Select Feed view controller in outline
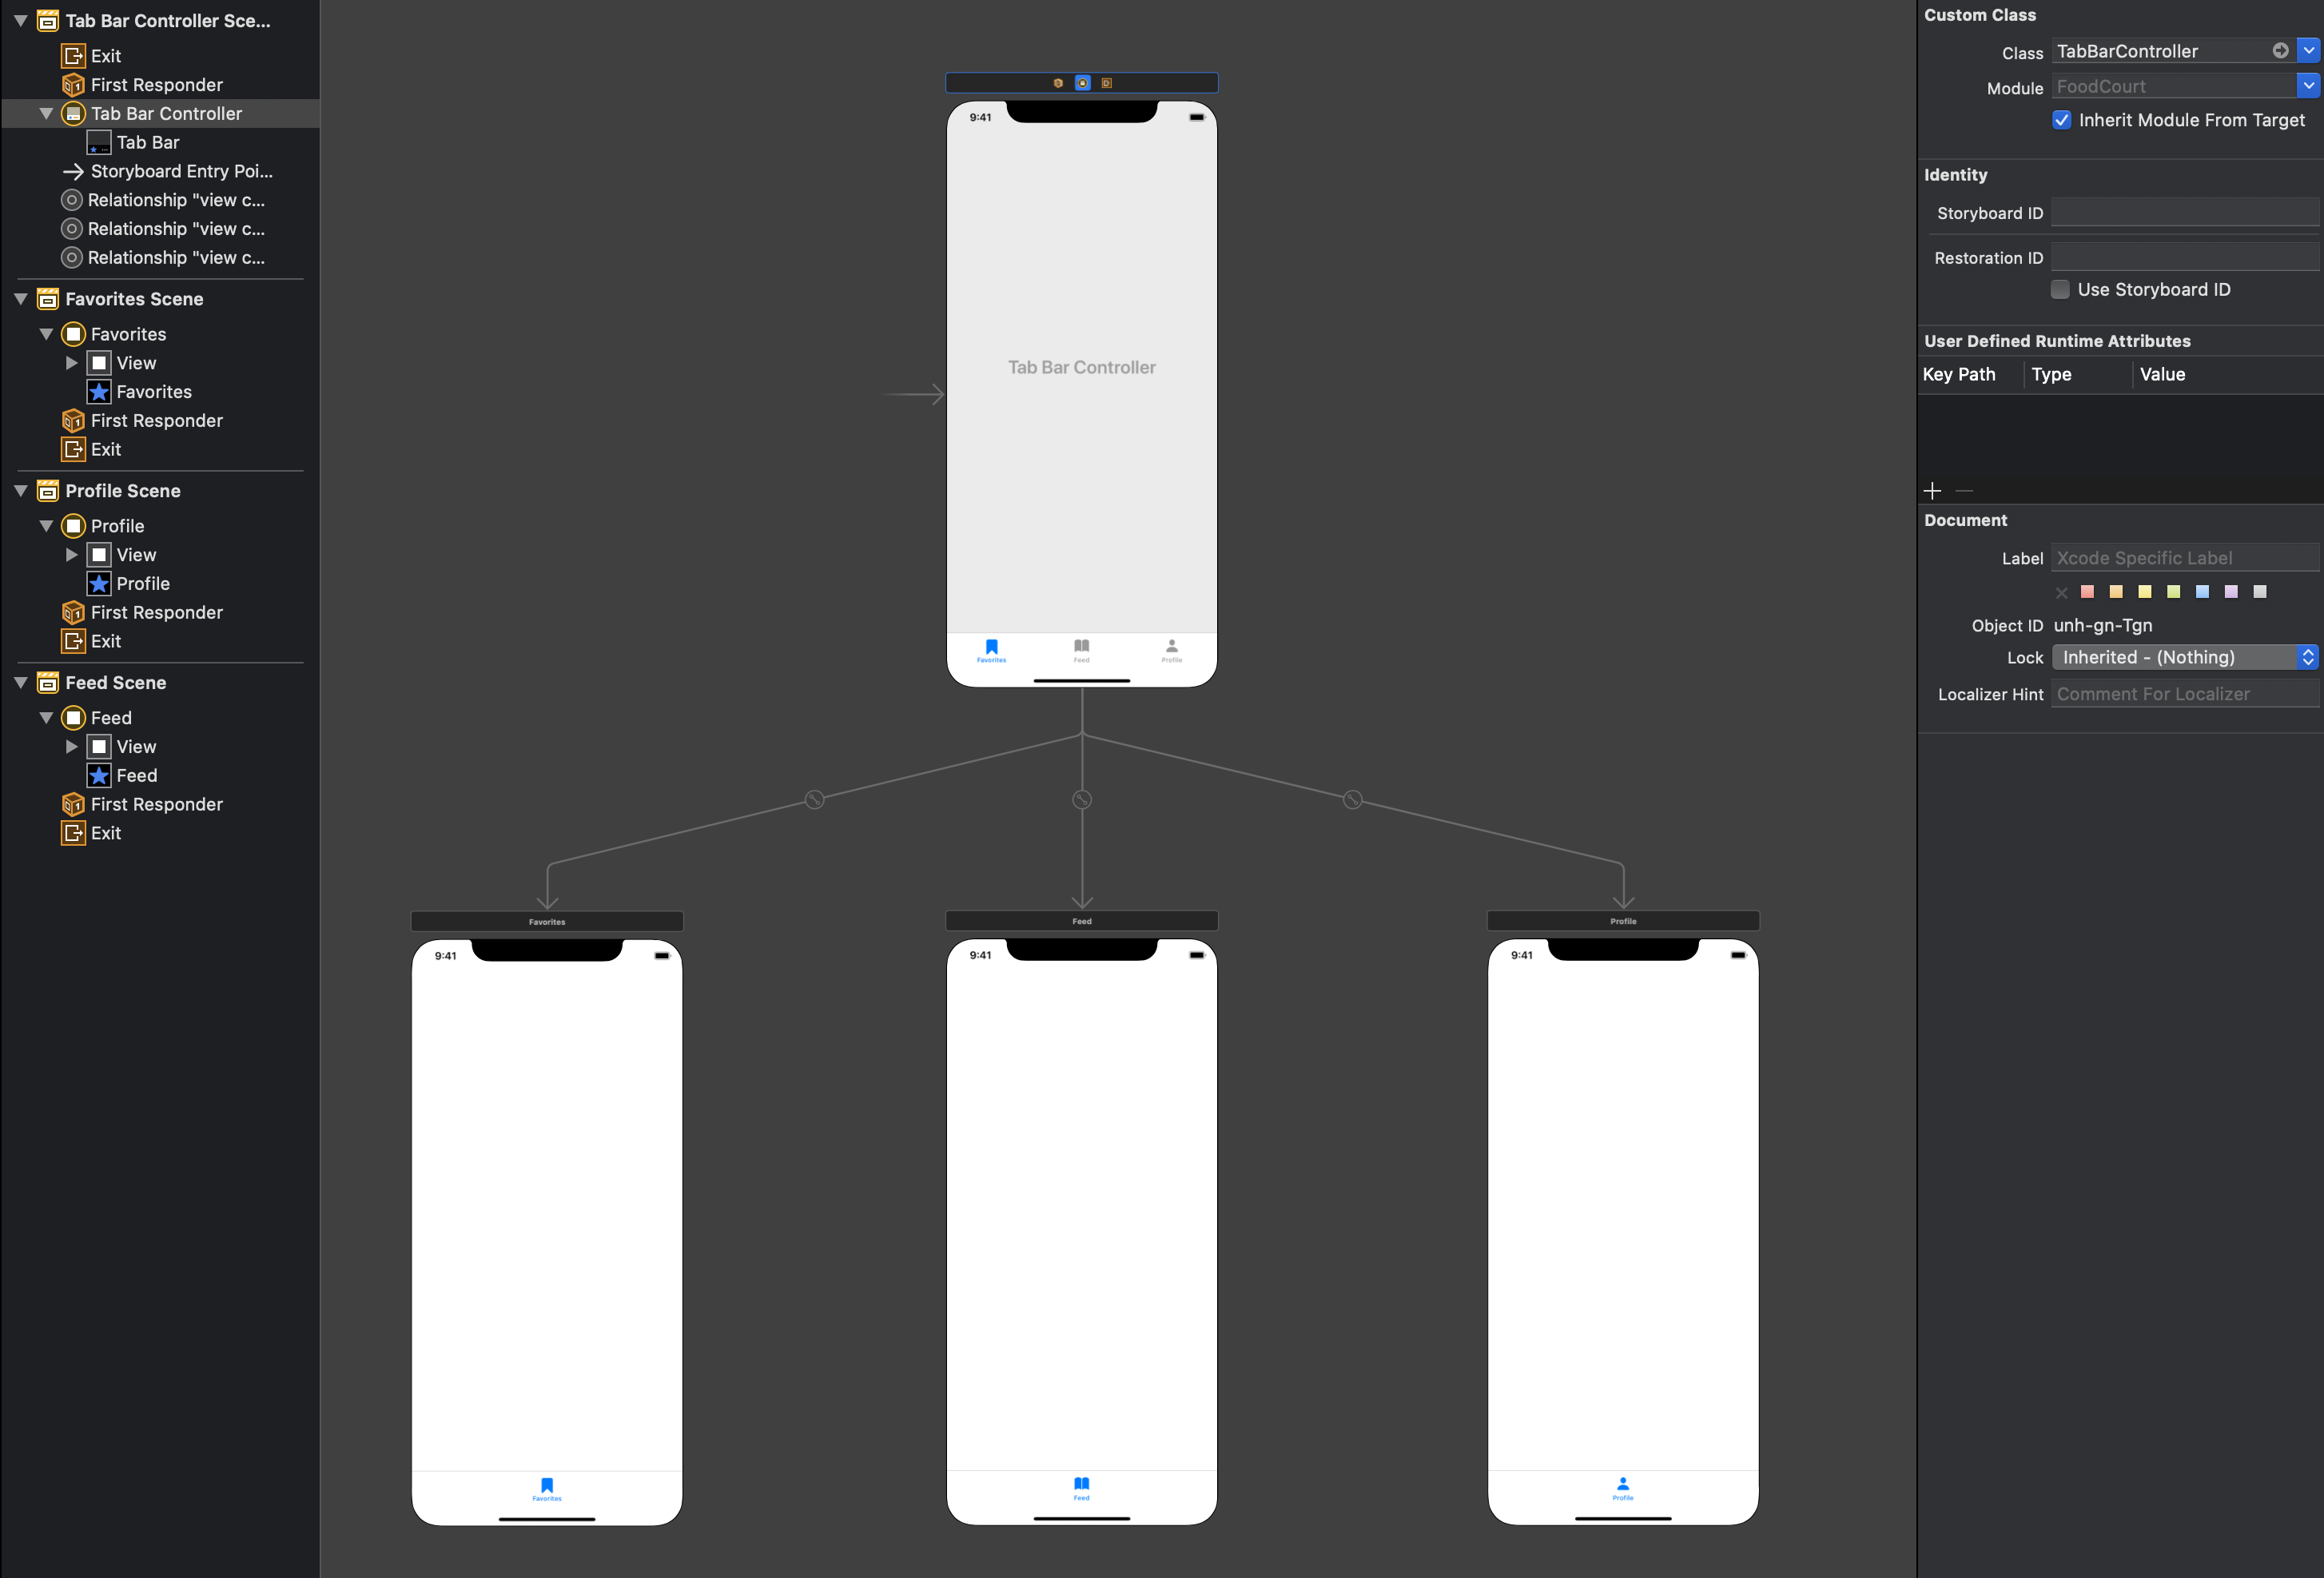 (97, 718)
